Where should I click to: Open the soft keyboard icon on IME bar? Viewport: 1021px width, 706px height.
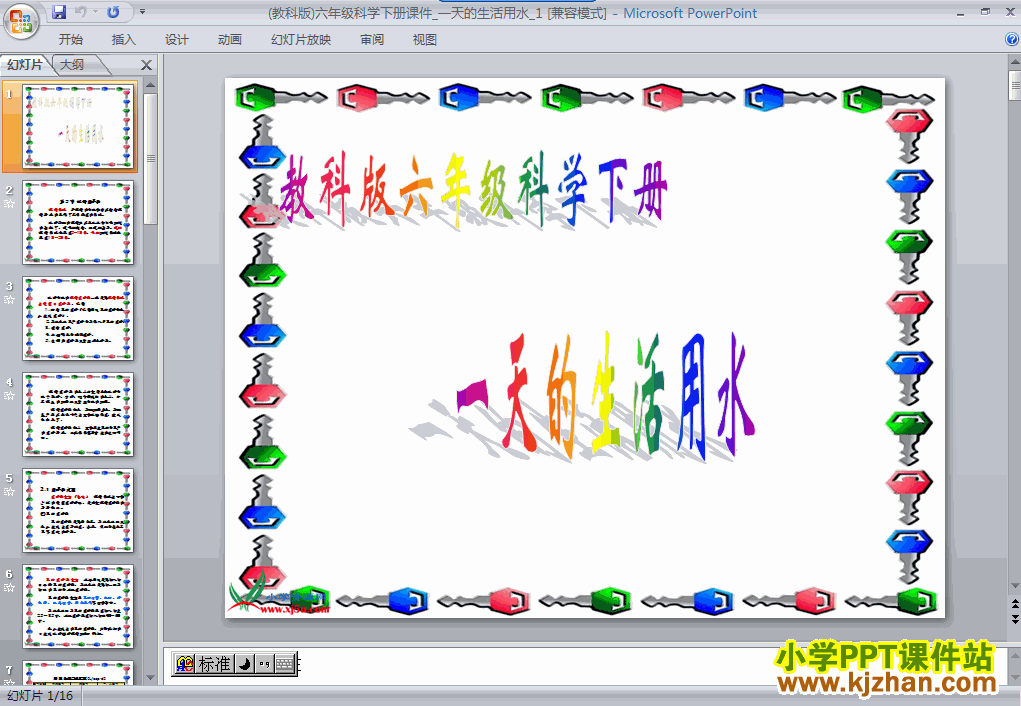pyautogui.click(x=285, y=664)
